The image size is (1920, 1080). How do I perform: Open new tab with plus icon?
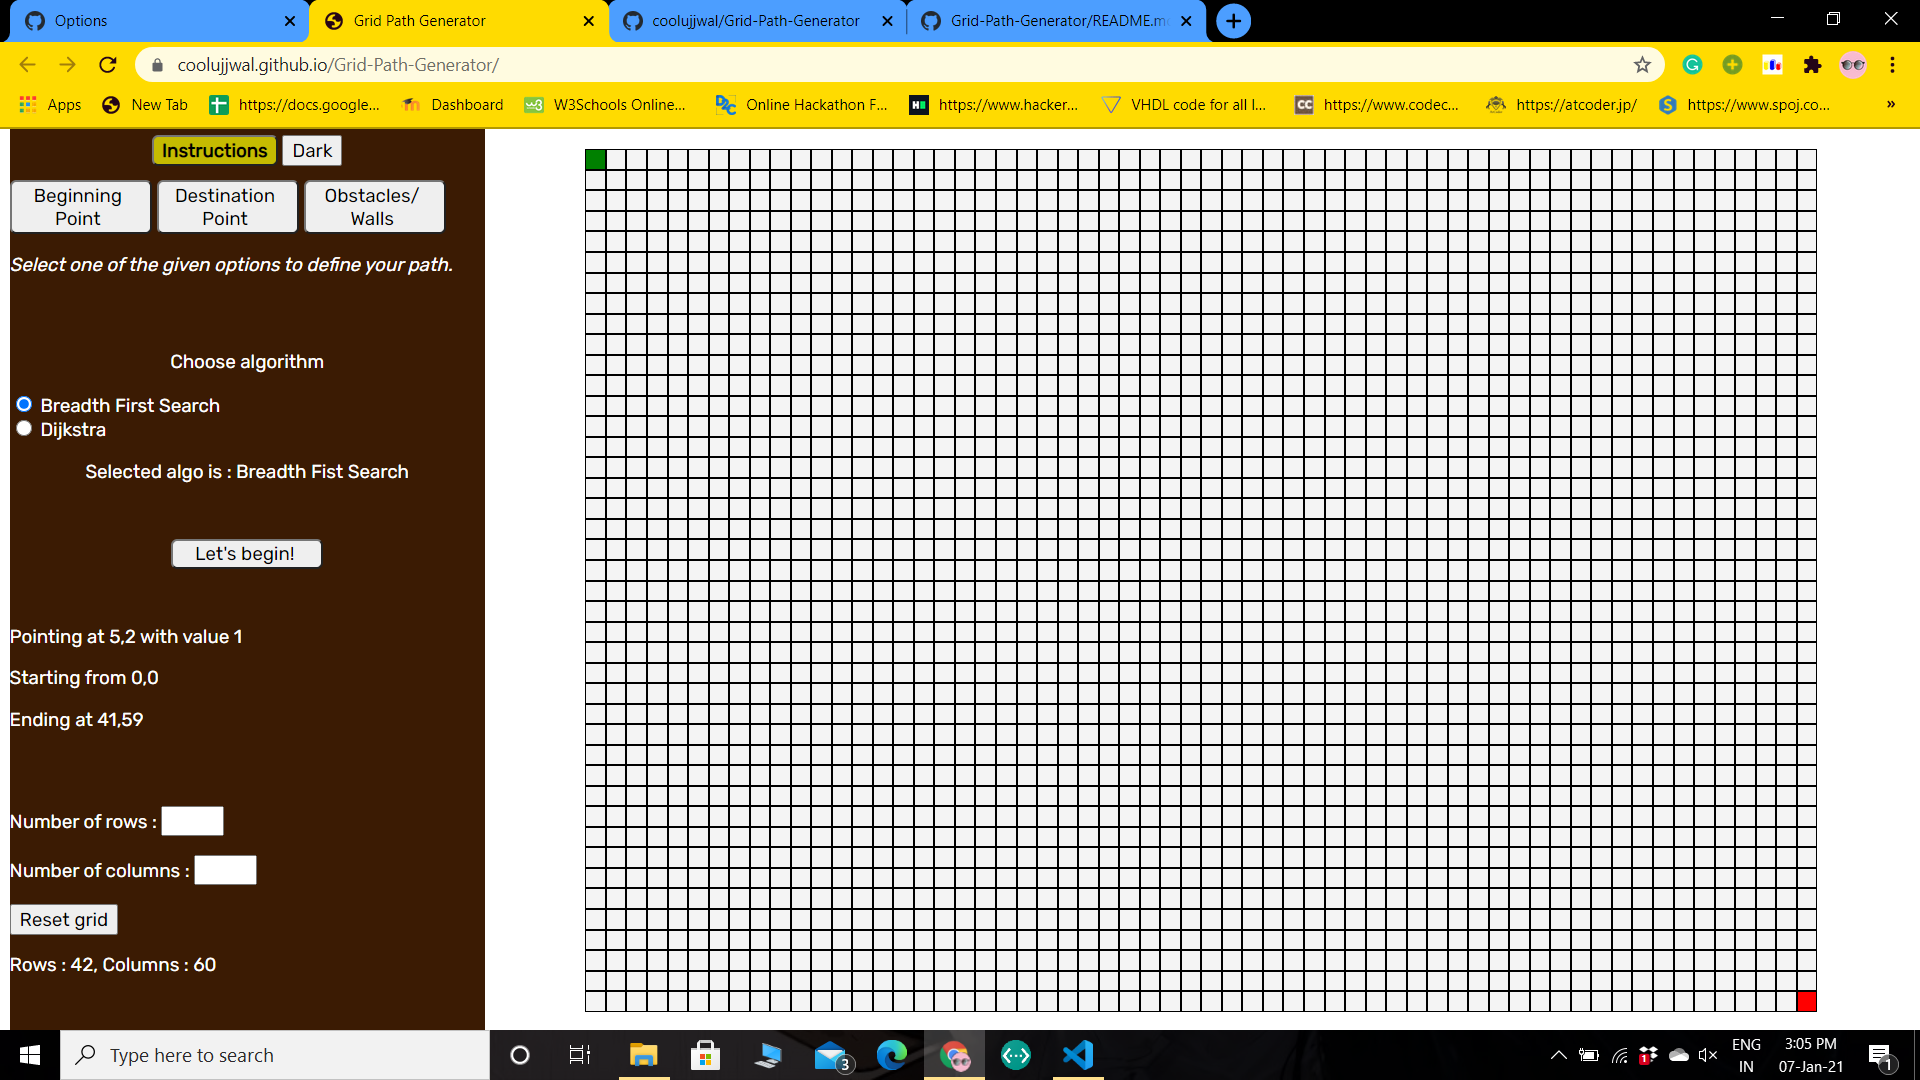1234,21
